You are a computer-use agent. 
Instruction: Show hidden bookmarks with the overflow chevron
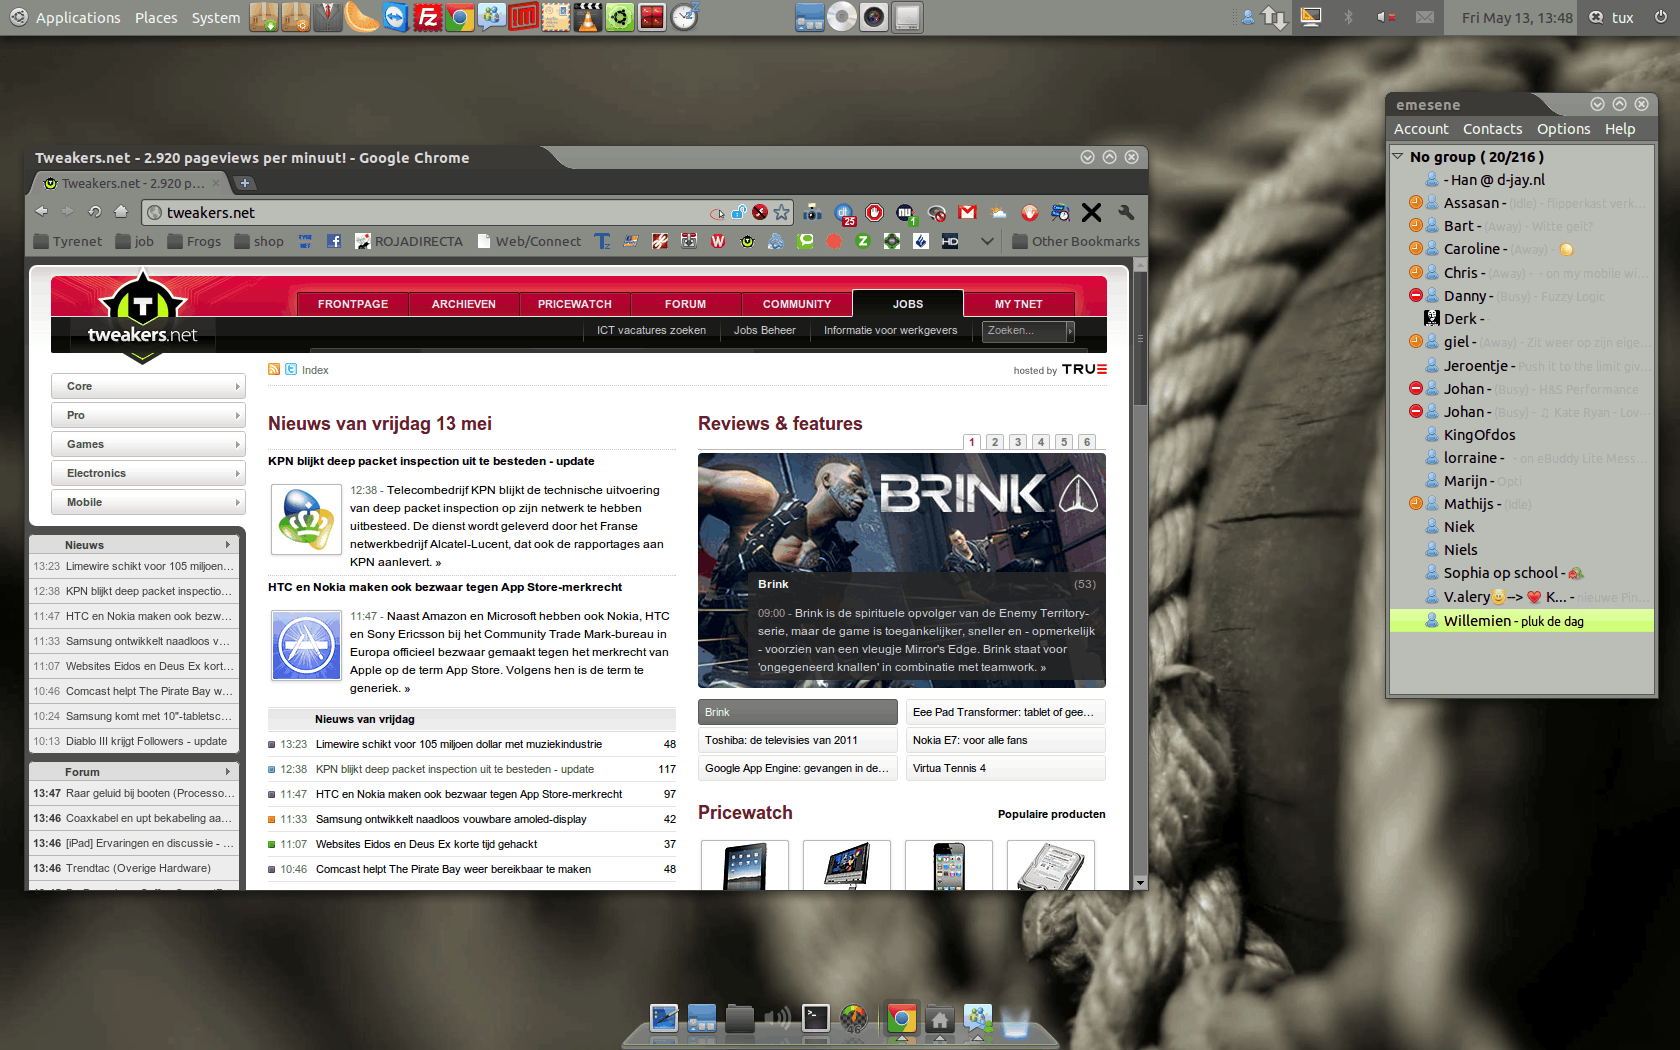click(987, 241)
